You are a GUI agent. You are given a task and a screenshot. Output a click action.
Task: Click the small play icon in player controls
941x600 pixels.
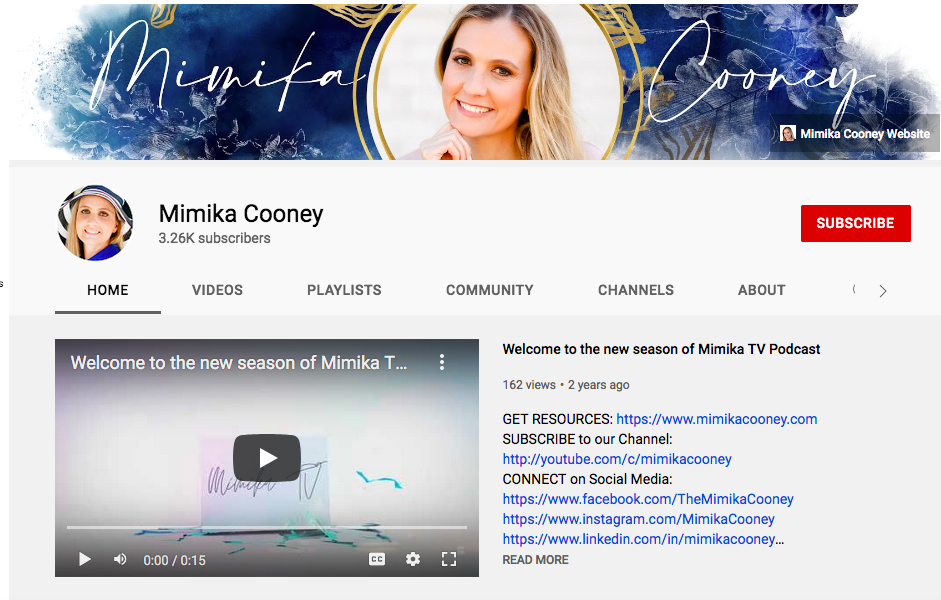[x=85, y=559]
